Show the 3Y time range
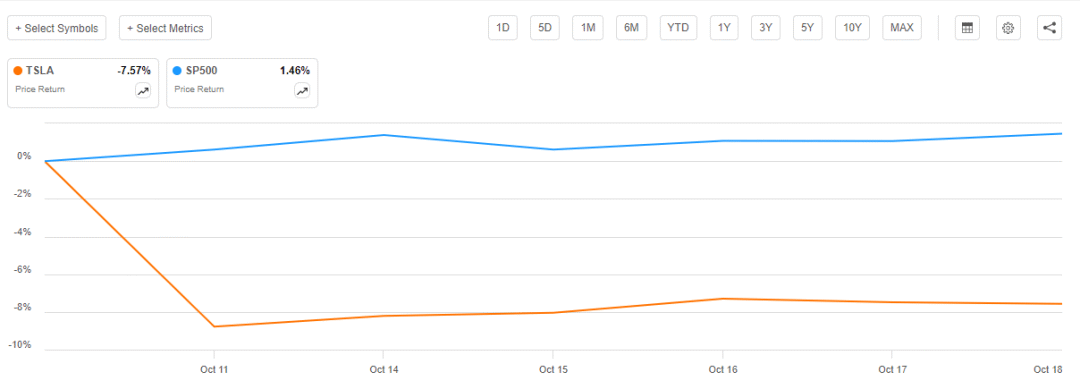Viewport: 1080px width, 389px height. [x=766, y=28]
